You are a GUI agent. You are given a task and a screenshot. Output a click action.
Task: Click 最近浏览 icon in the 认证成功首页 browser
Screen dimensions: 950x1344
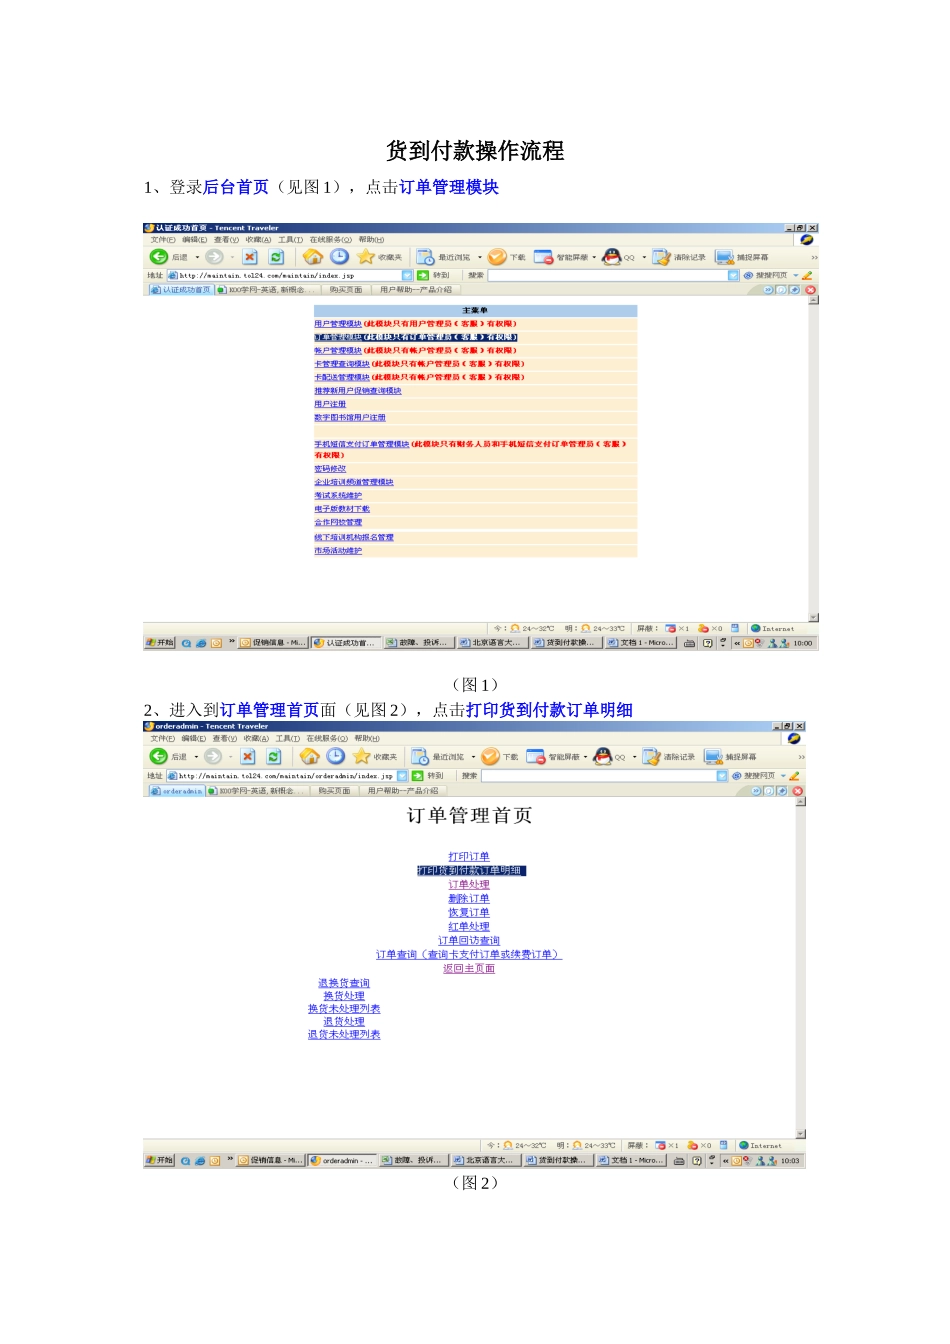(x=425, y=257)
